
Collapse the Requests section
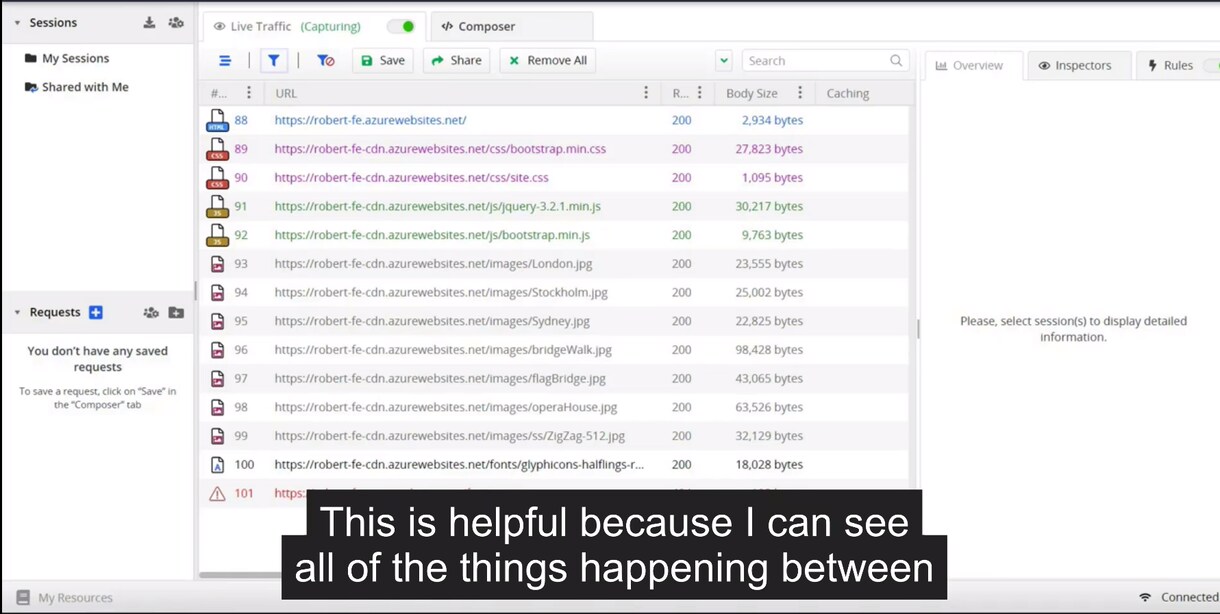click(x=17, y=313)
